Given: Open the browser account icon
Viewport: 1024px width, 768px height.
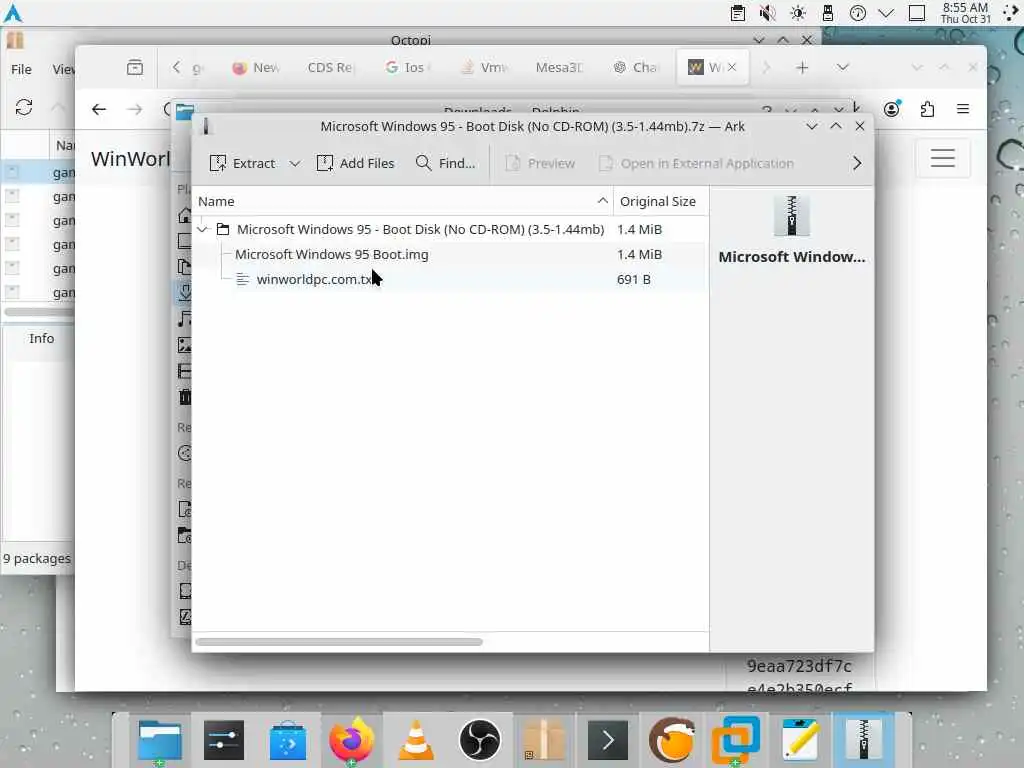Looking at the screenshot, I should click(891, 109).
